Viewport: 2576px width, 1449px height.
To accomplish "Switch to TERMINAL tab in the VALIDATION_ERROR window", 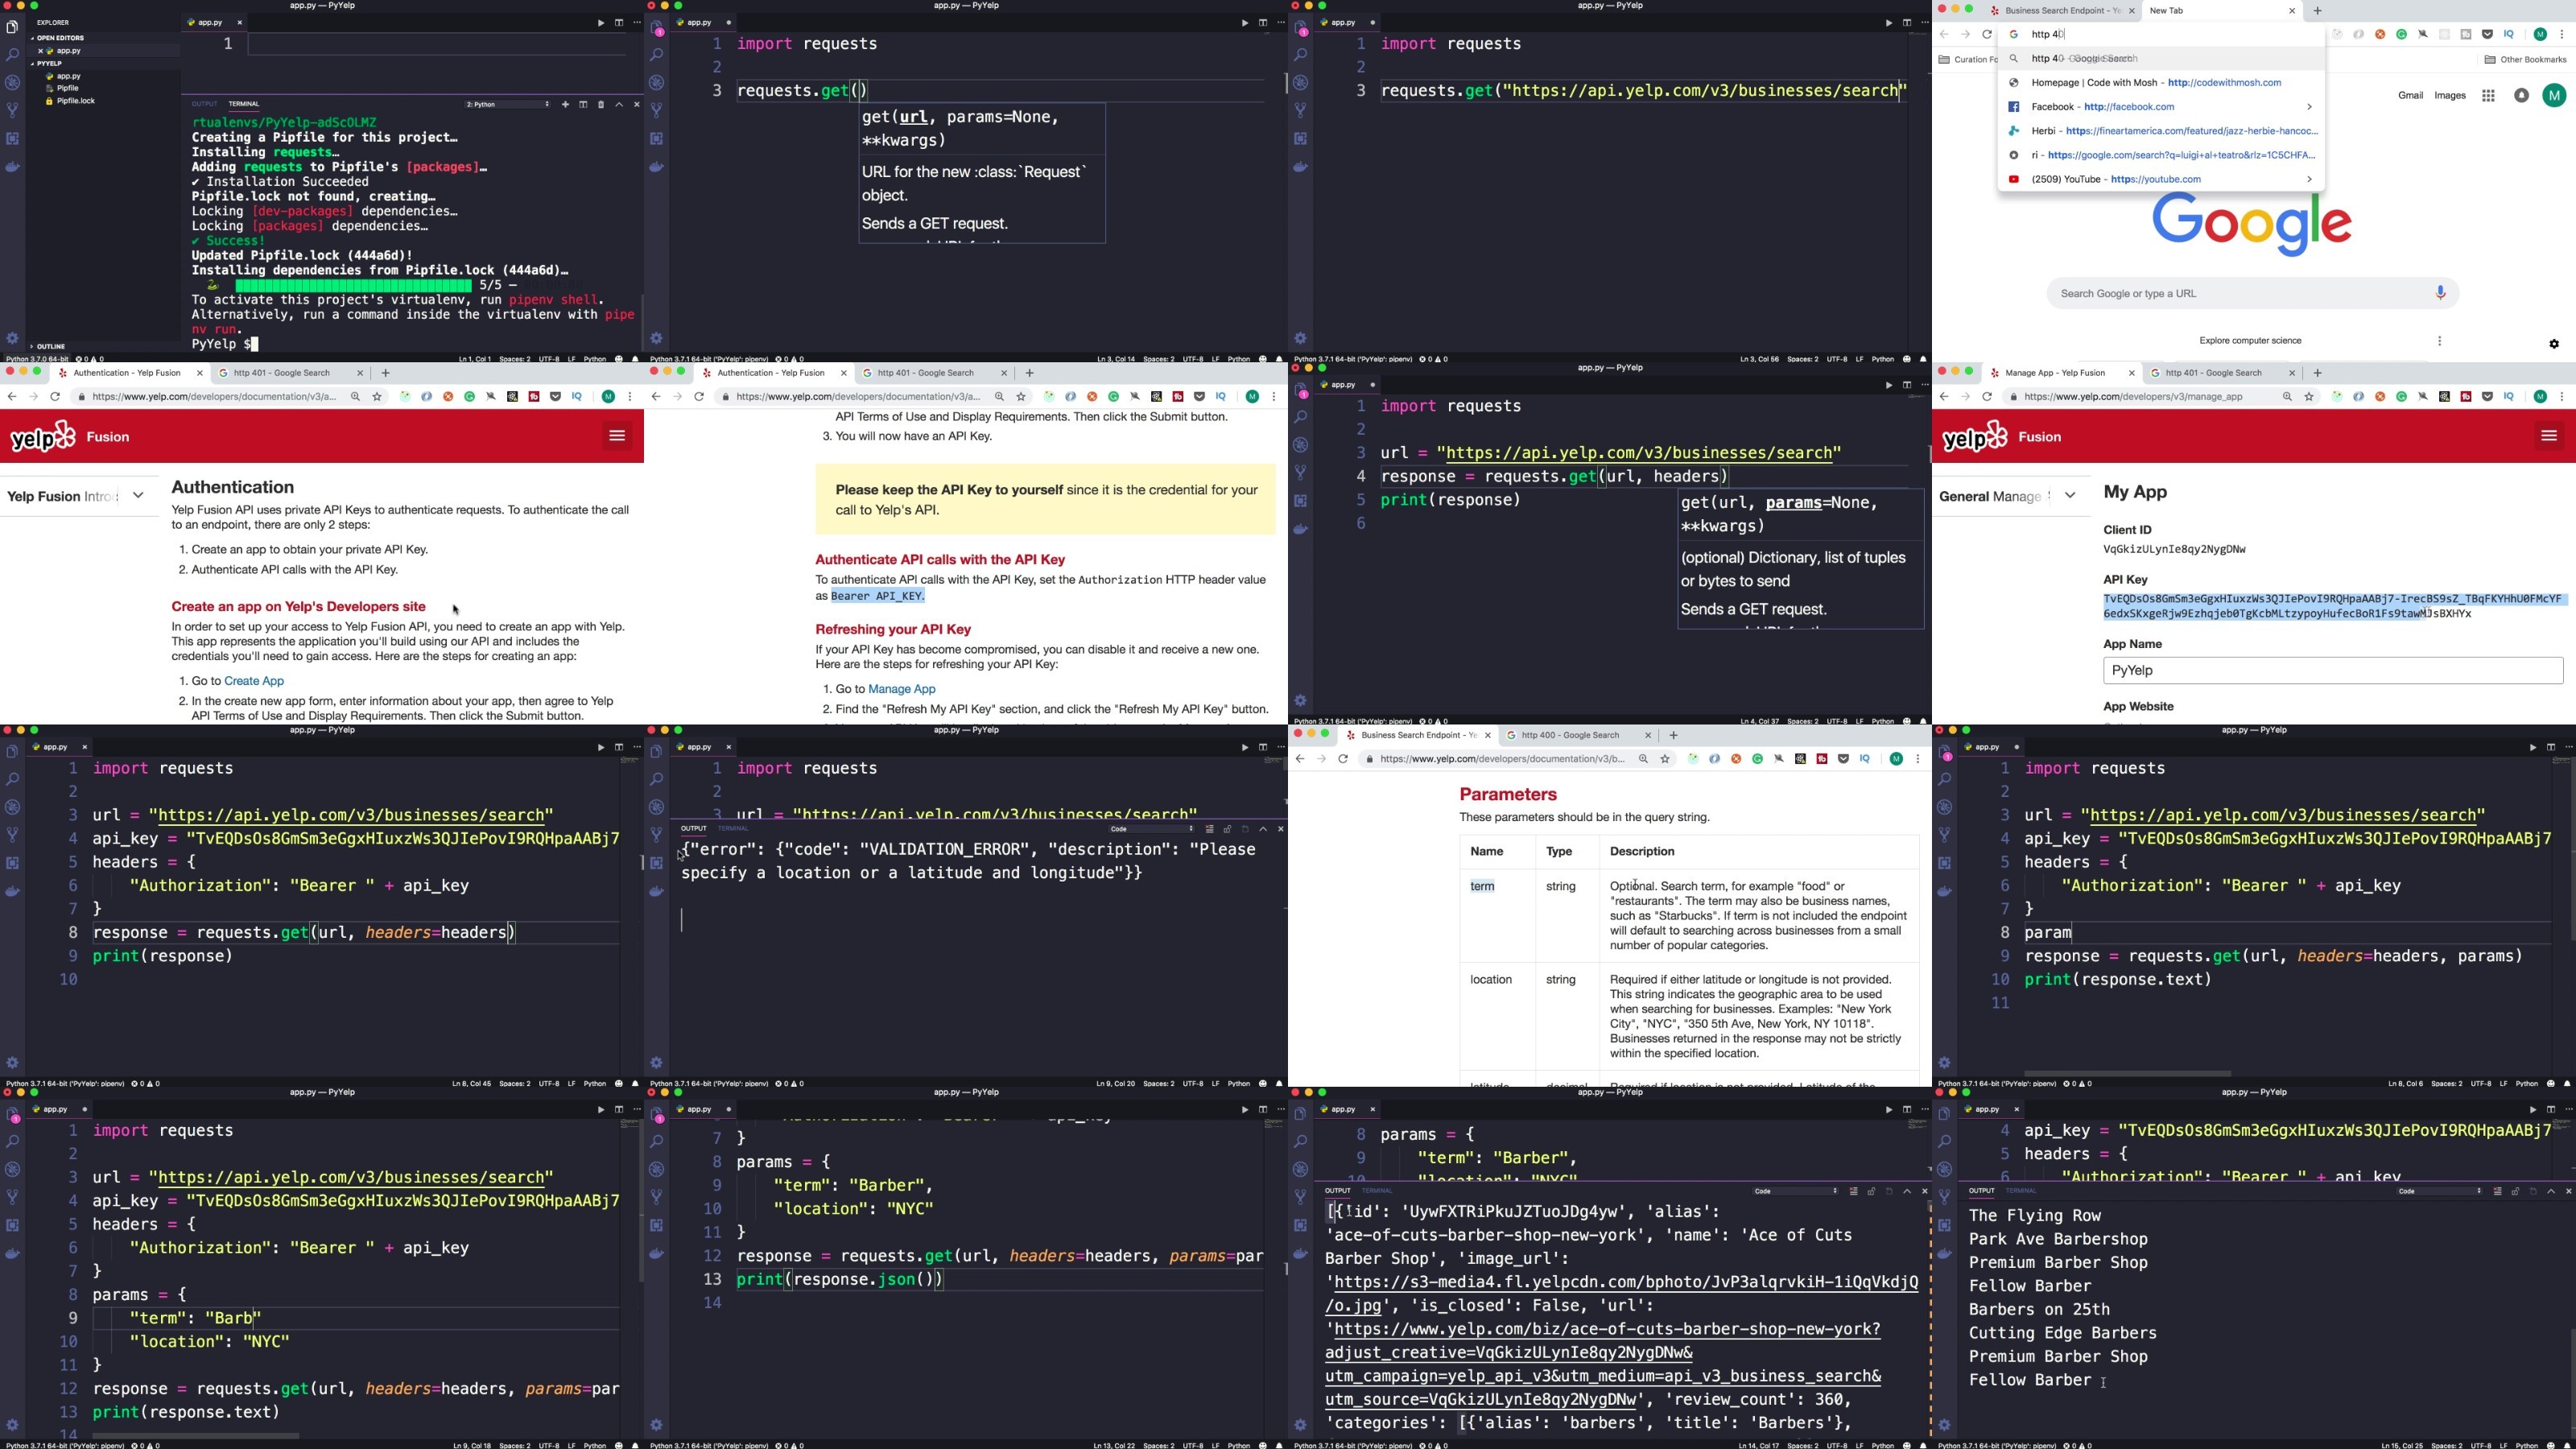I will [x=733, y=829].
